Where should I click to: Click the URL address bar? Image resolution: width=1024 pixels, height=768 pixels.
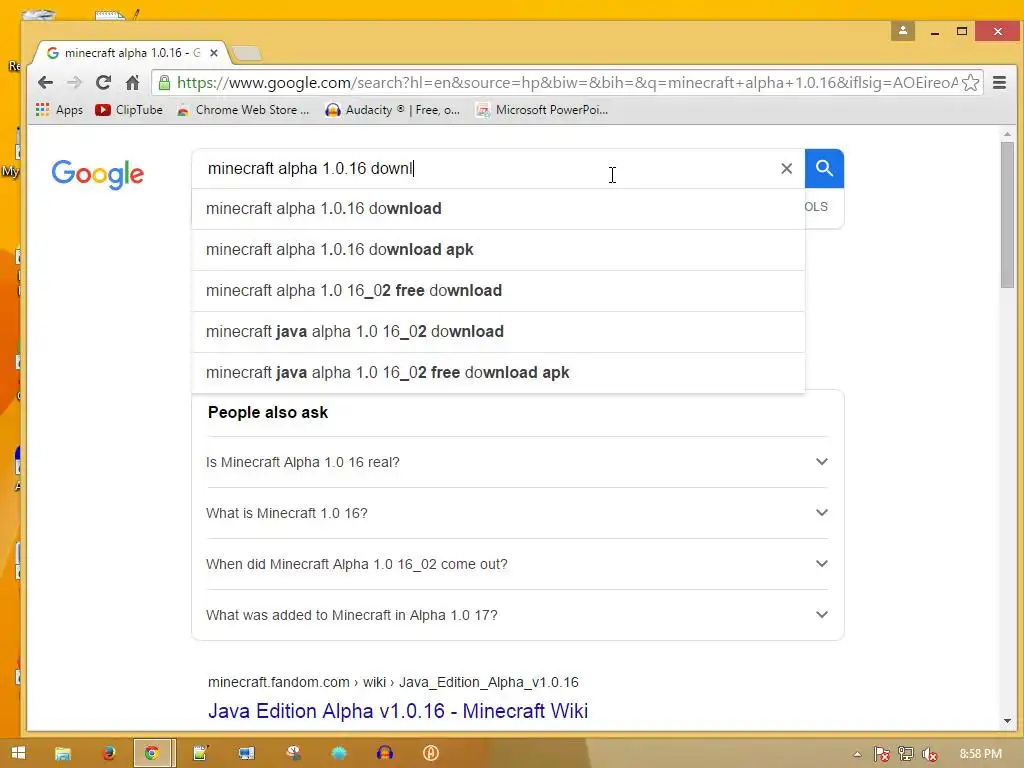click(567, 82)
